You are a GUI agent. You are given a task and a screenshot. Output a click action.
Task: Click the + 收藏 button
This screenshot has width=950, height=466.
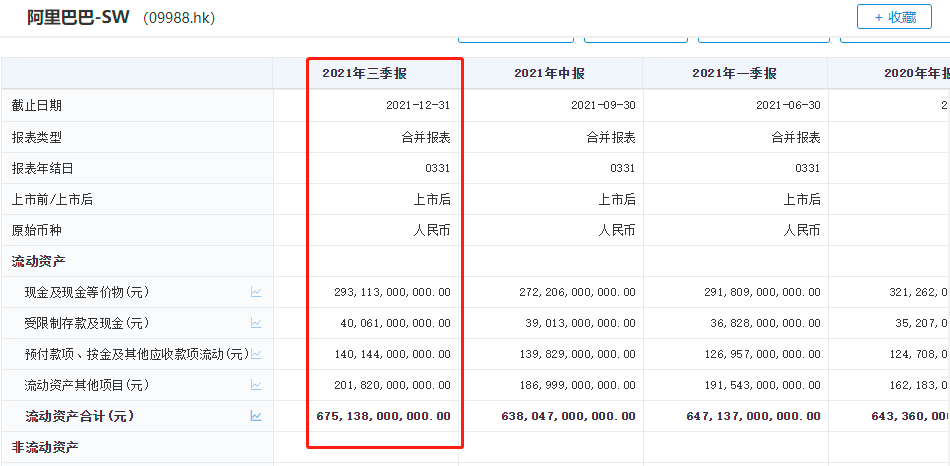tap(894, 17)
